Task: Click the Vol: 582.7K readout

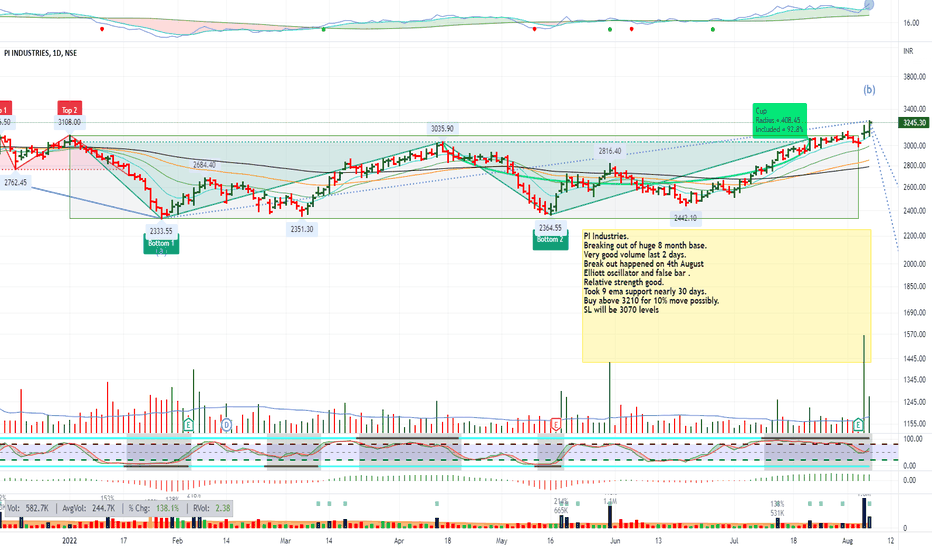Action: (28, 508)
